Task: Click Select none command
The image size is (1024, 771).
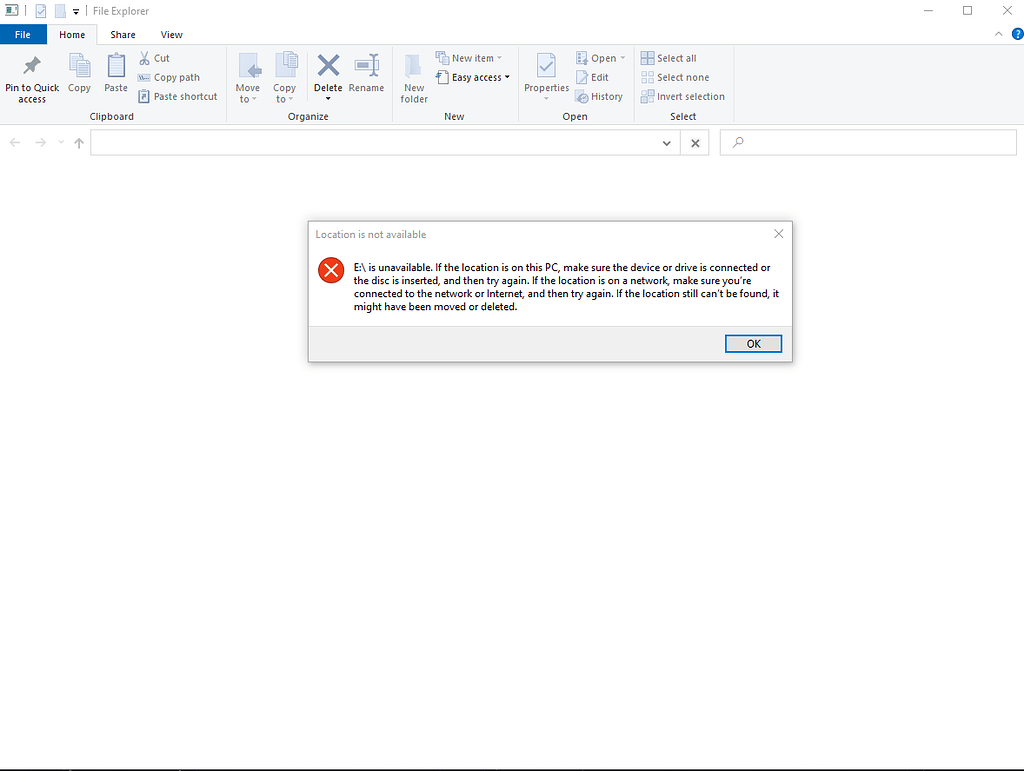Action: 675,77
